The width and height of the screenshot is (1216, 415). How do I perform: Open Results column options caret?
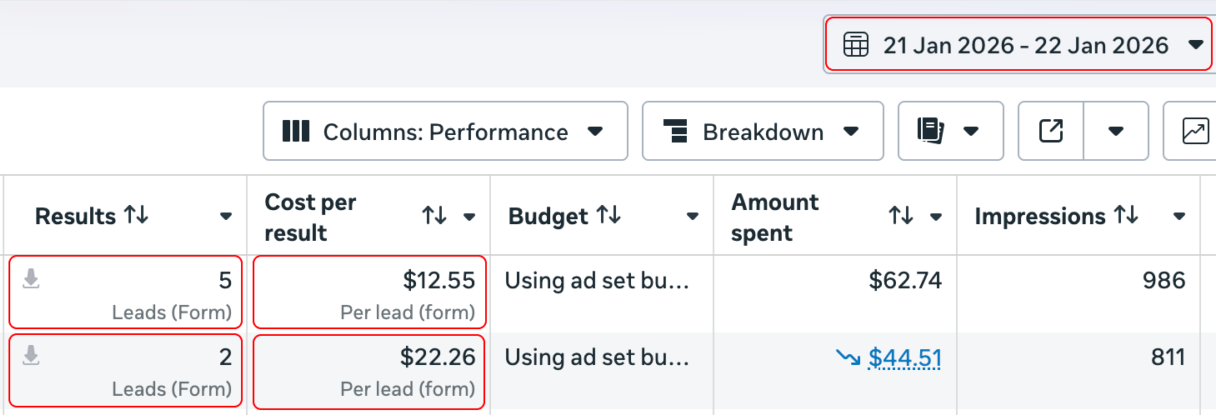(x=226, y=217)
